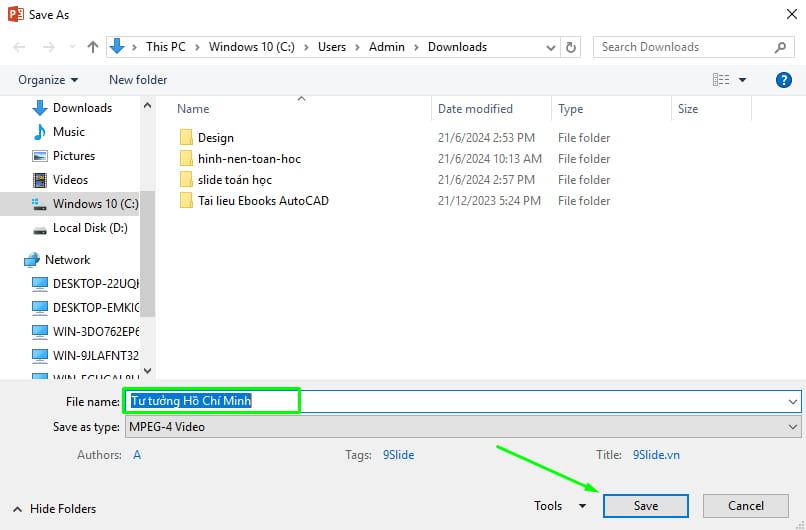The image size is (806, 530).
Task: Select Downloads in the address path
Action: tap(457, 47)
